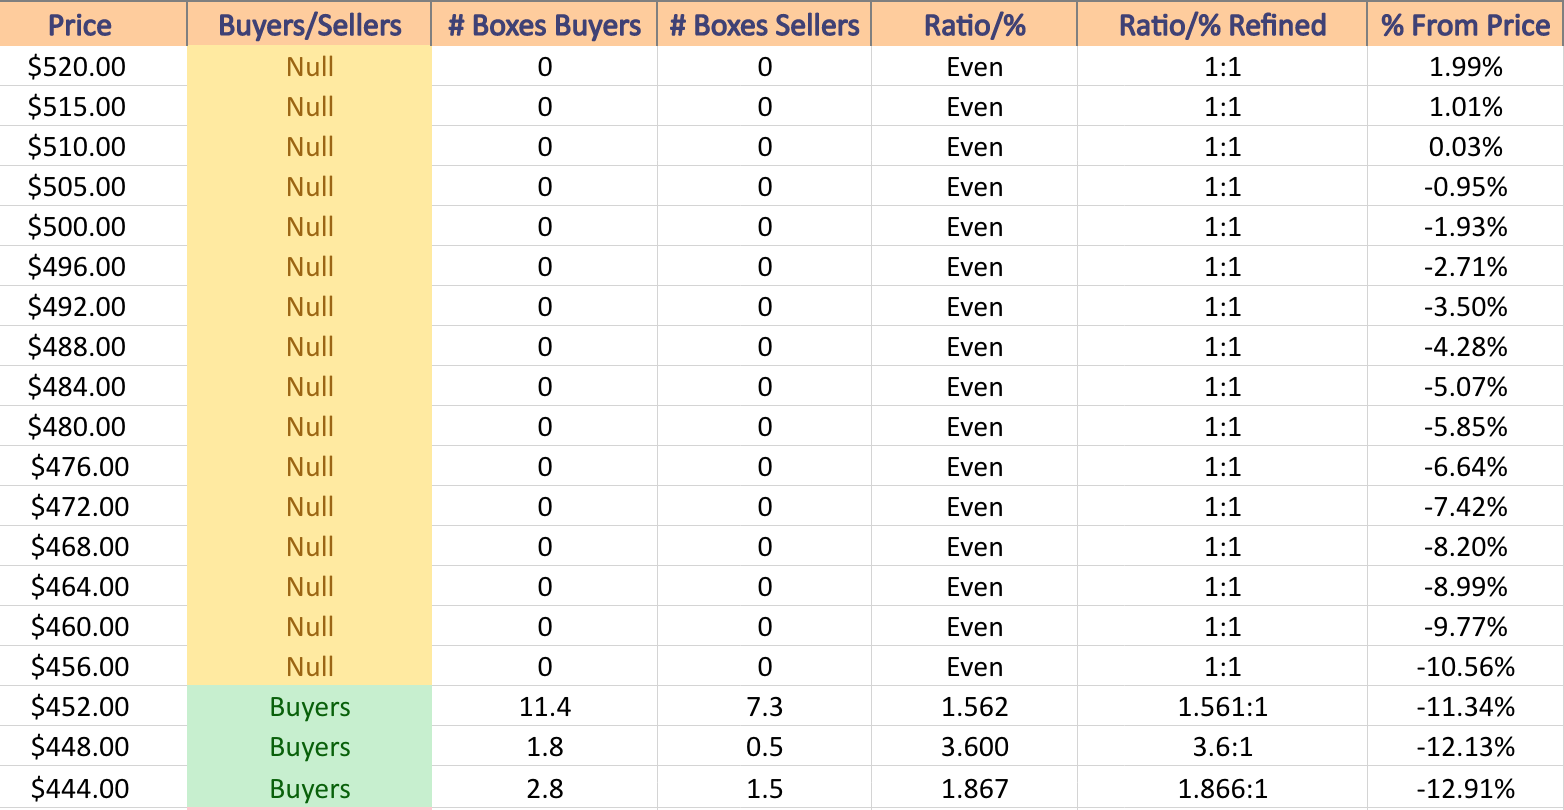Viewport: 1564px width, 810px height.
Task: Click the $510.00 price cell
Action: click(94, 147)
